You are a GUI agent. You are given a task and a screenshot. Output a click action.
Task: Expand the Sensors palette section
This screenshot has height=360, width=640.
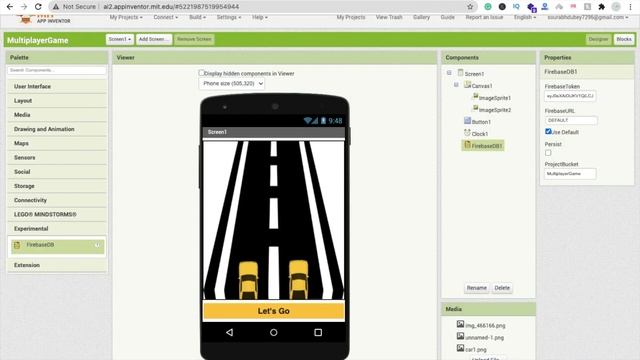click(57, 158)
